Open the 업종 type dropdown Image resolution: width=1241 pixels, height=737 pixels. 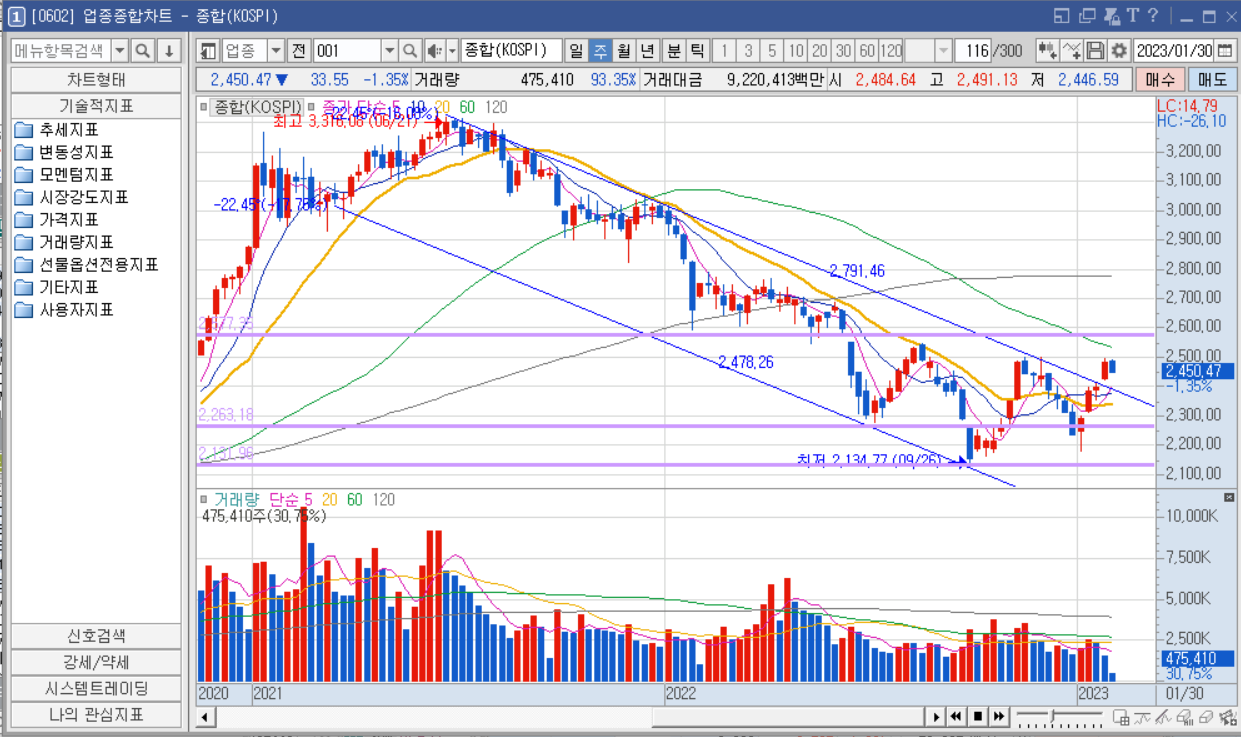[x=275, y=51]
